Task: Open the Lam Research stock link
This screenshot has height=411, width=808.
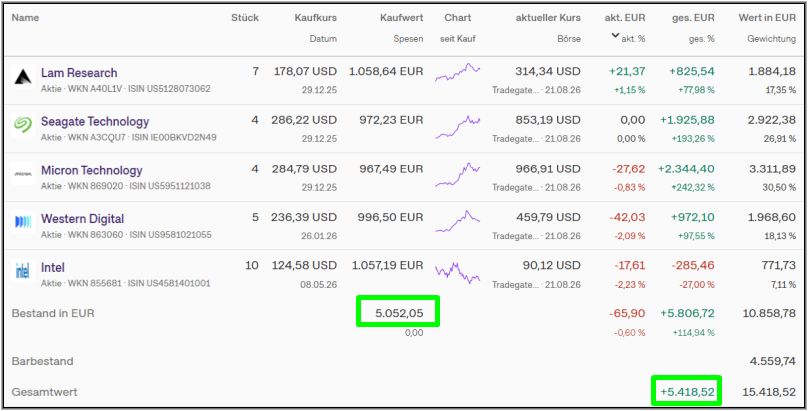Action: [79, 73]
